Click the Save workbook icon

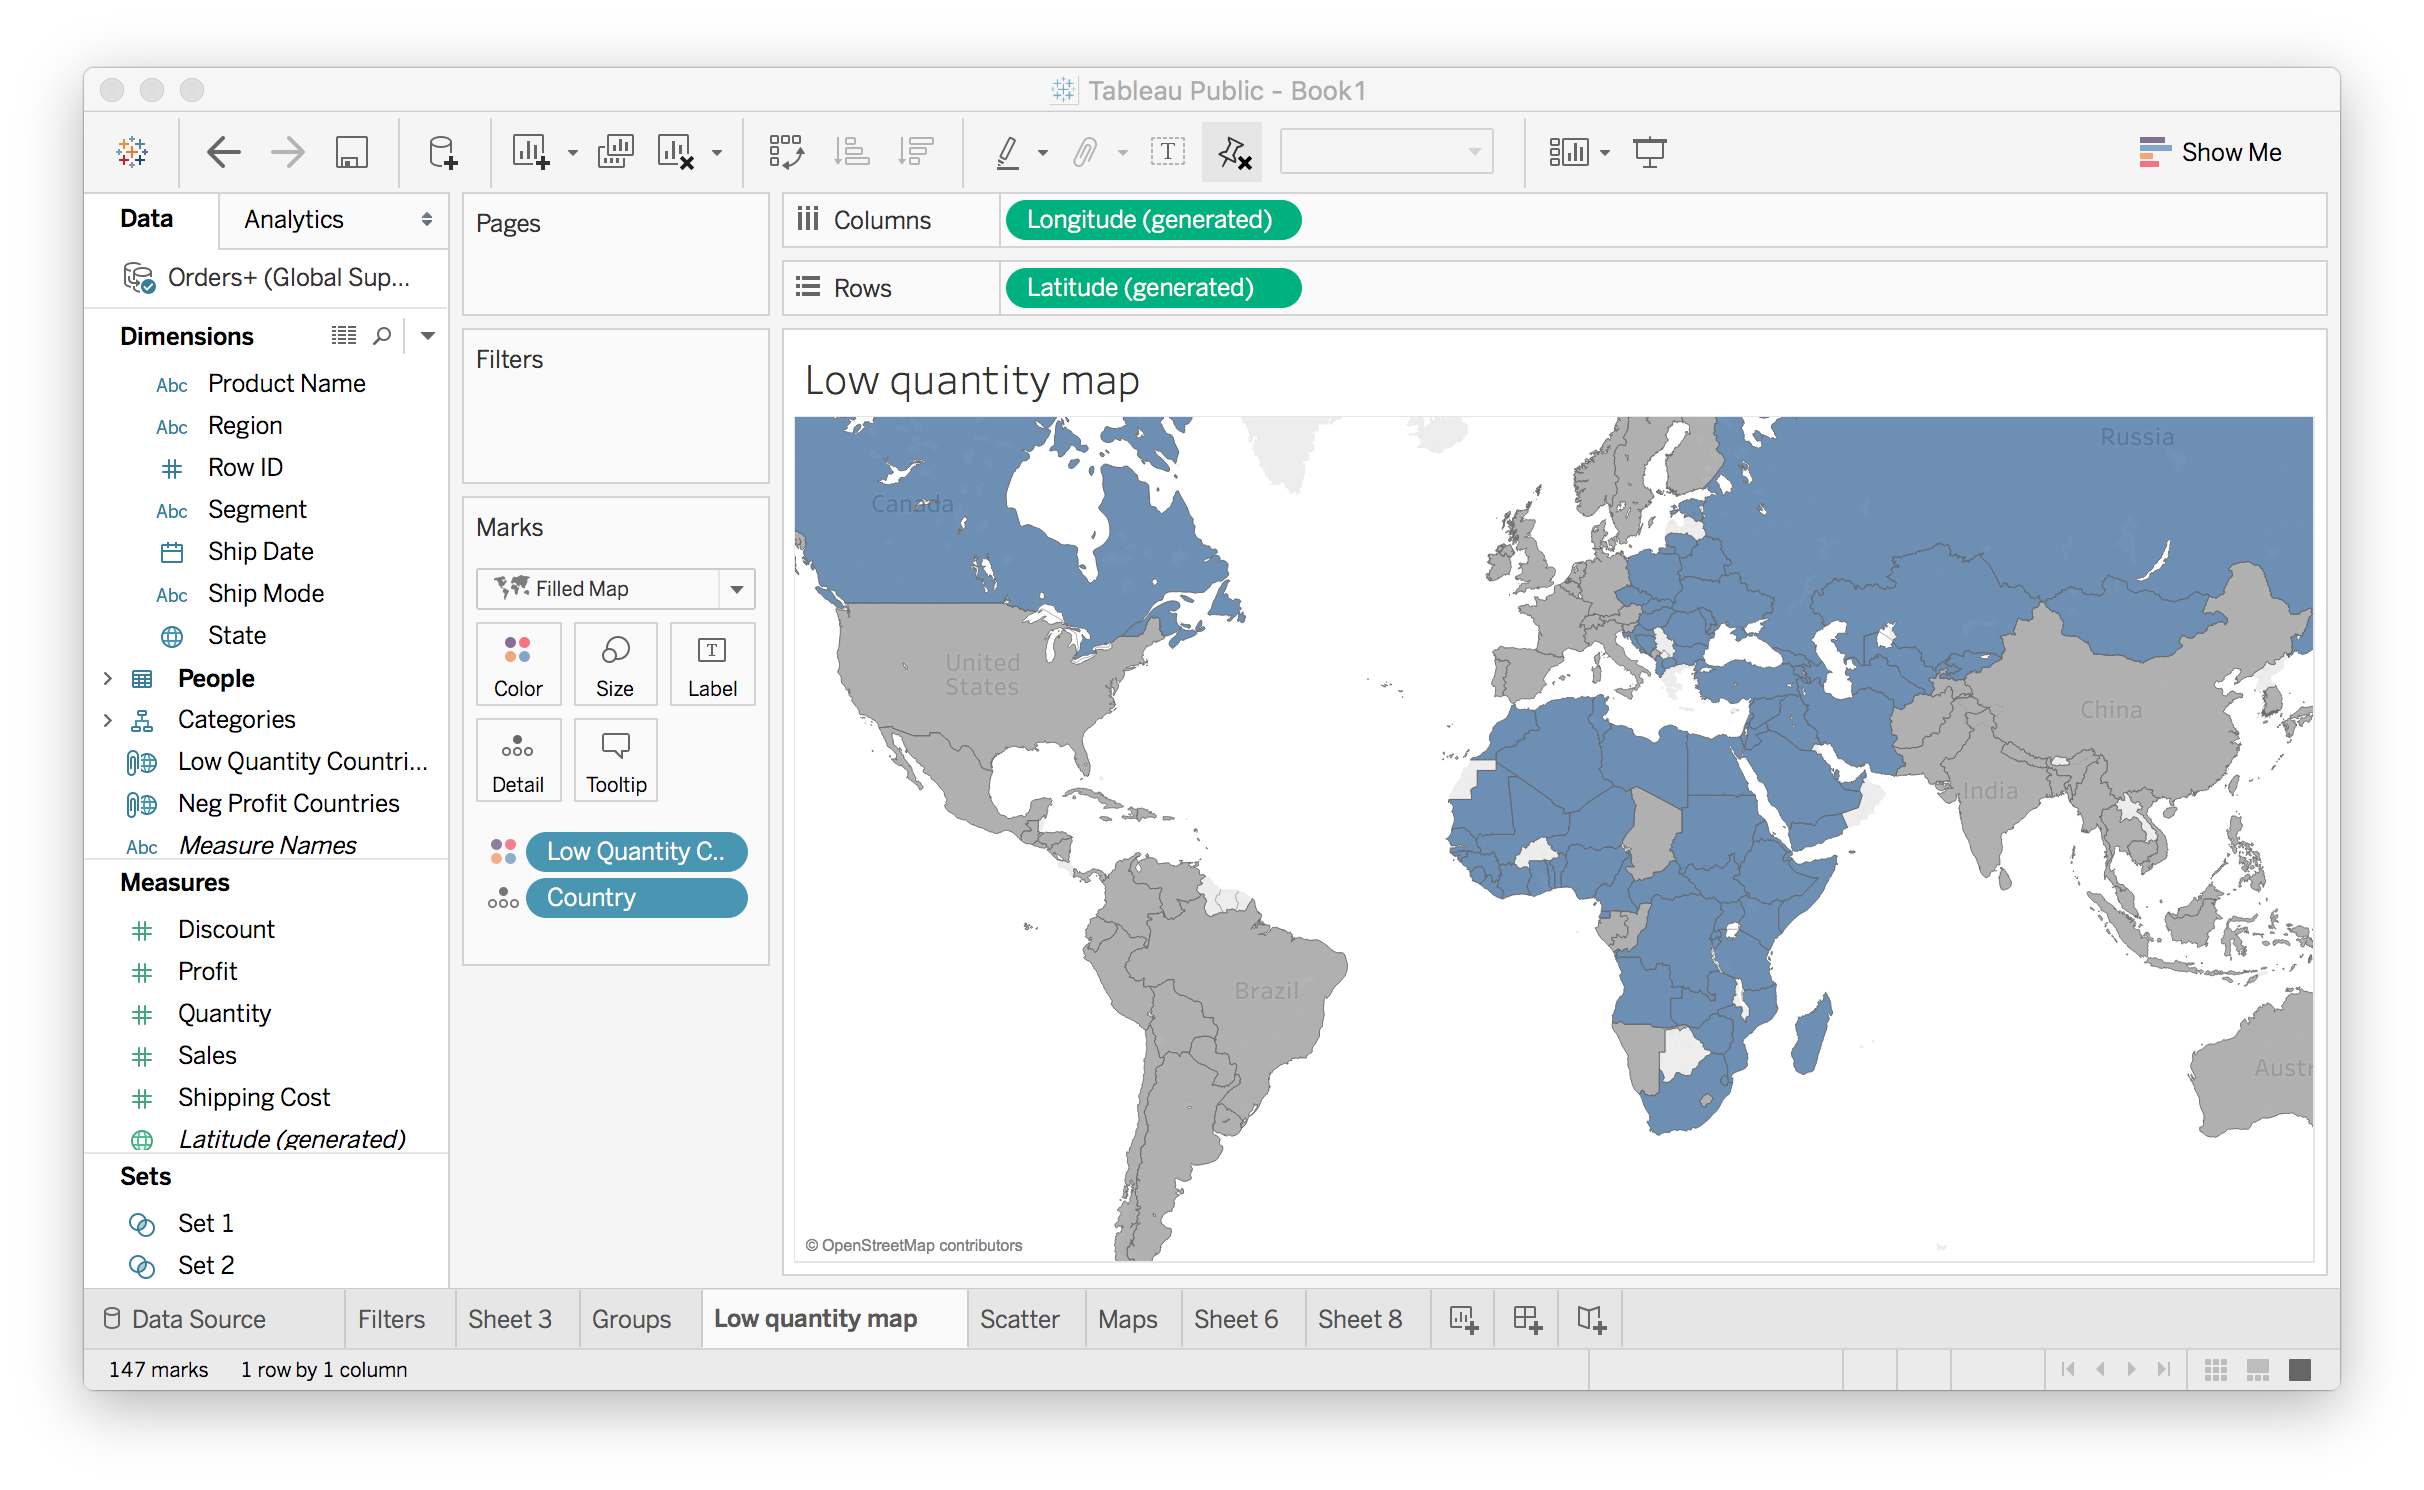[351, 152]
